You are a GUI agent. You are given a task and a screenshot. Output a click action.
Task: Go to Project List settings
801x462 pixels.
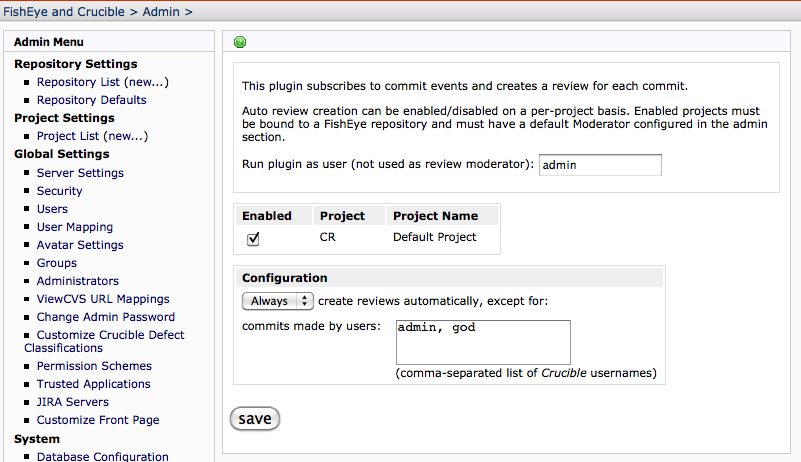(92, 136)
